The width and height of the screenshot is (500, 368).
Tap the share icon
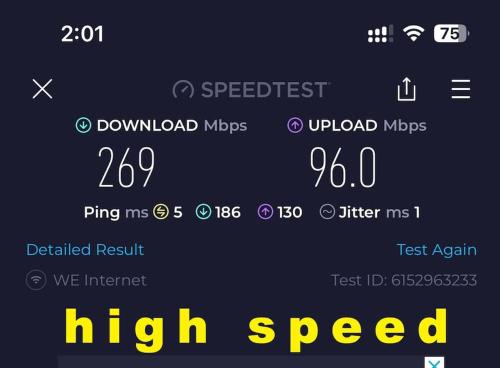coord(406,89)
